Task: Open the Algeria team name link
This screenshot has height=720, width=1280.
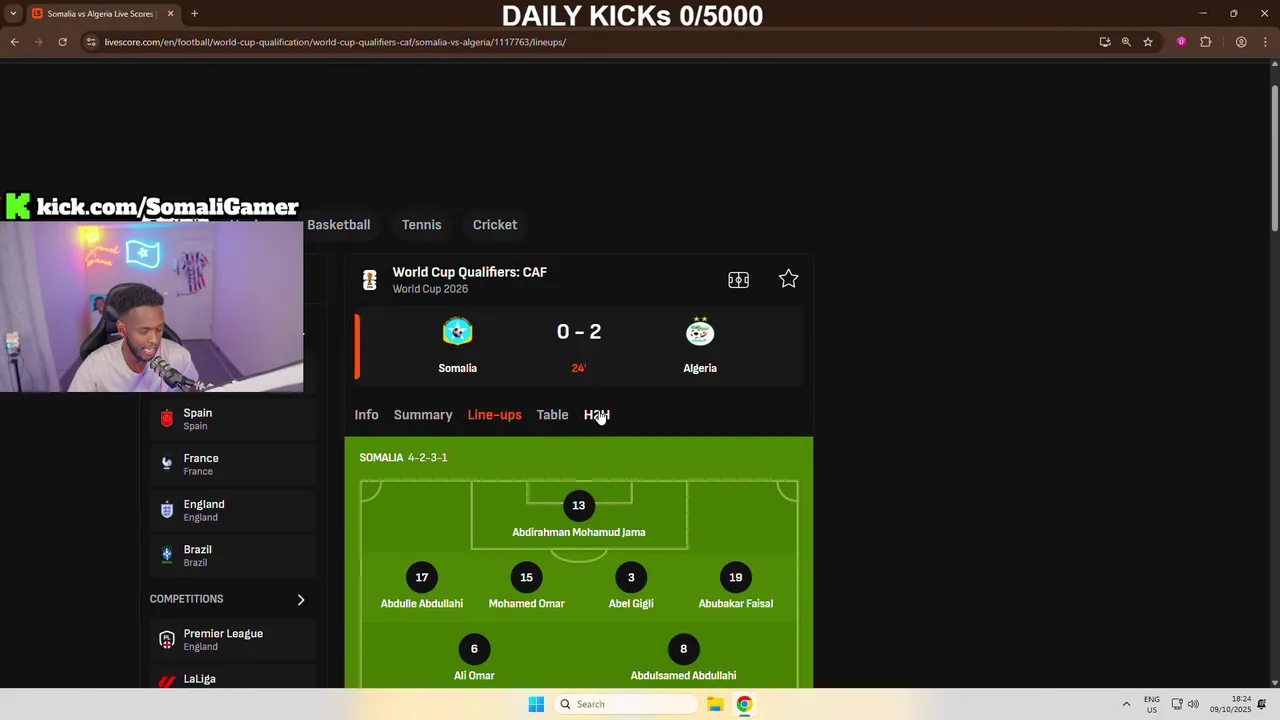Action: point(700,368)
